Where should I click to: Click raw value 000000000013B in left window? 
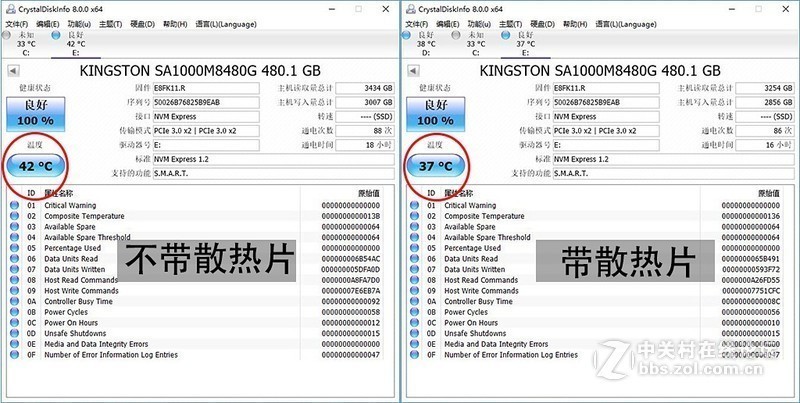[x=351, y=216]
